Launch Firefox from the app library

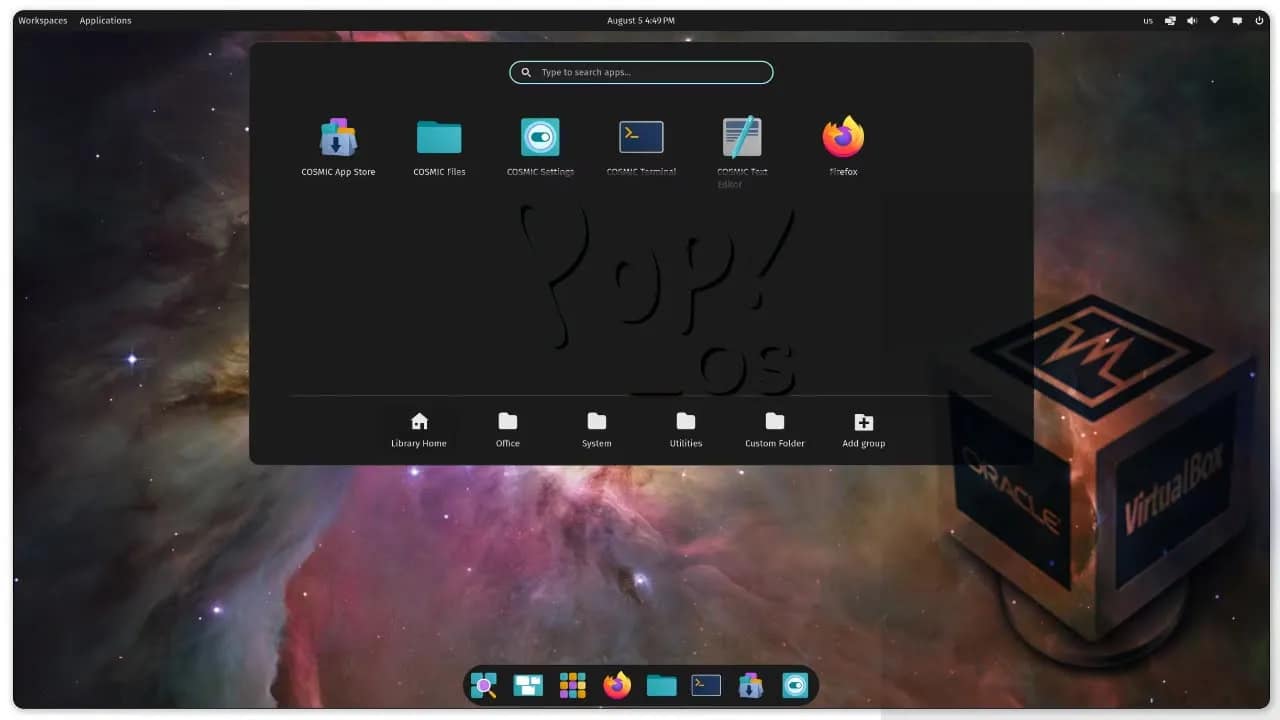pyautogui.click(x=842, y=138)
